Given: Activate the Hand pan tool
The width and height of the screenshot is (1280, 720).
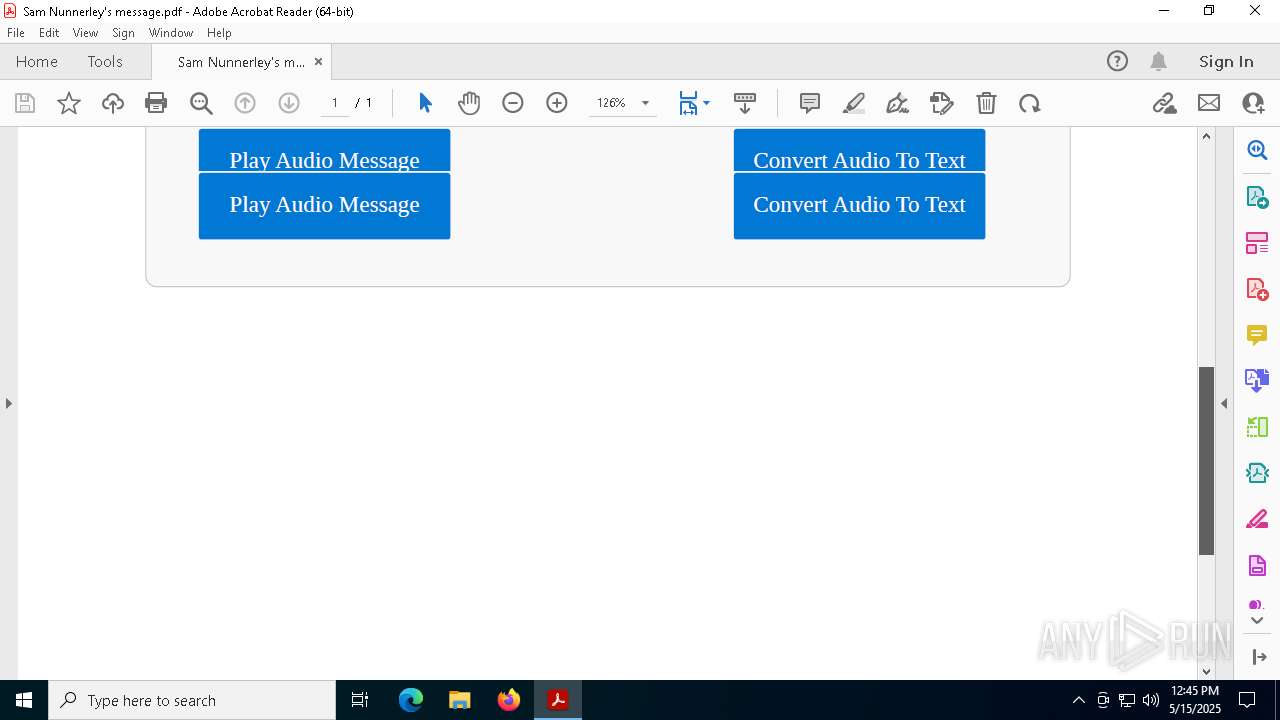Looking at the screenshot, I should click(469, 103).
